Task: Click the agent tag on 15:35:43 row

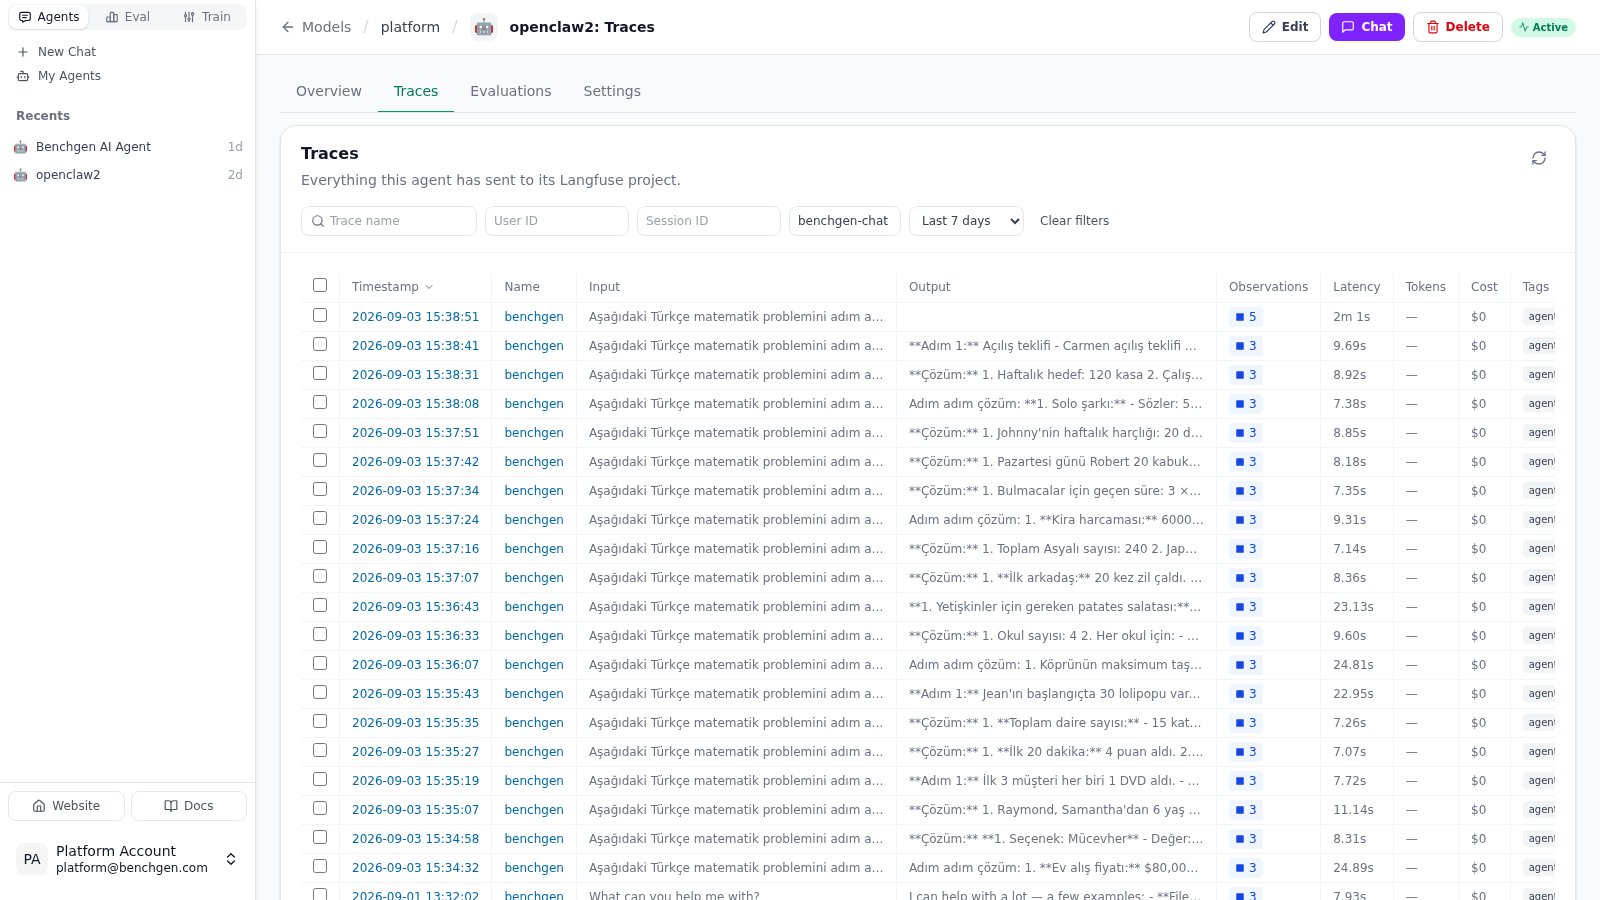Action: pos(1541,694)
